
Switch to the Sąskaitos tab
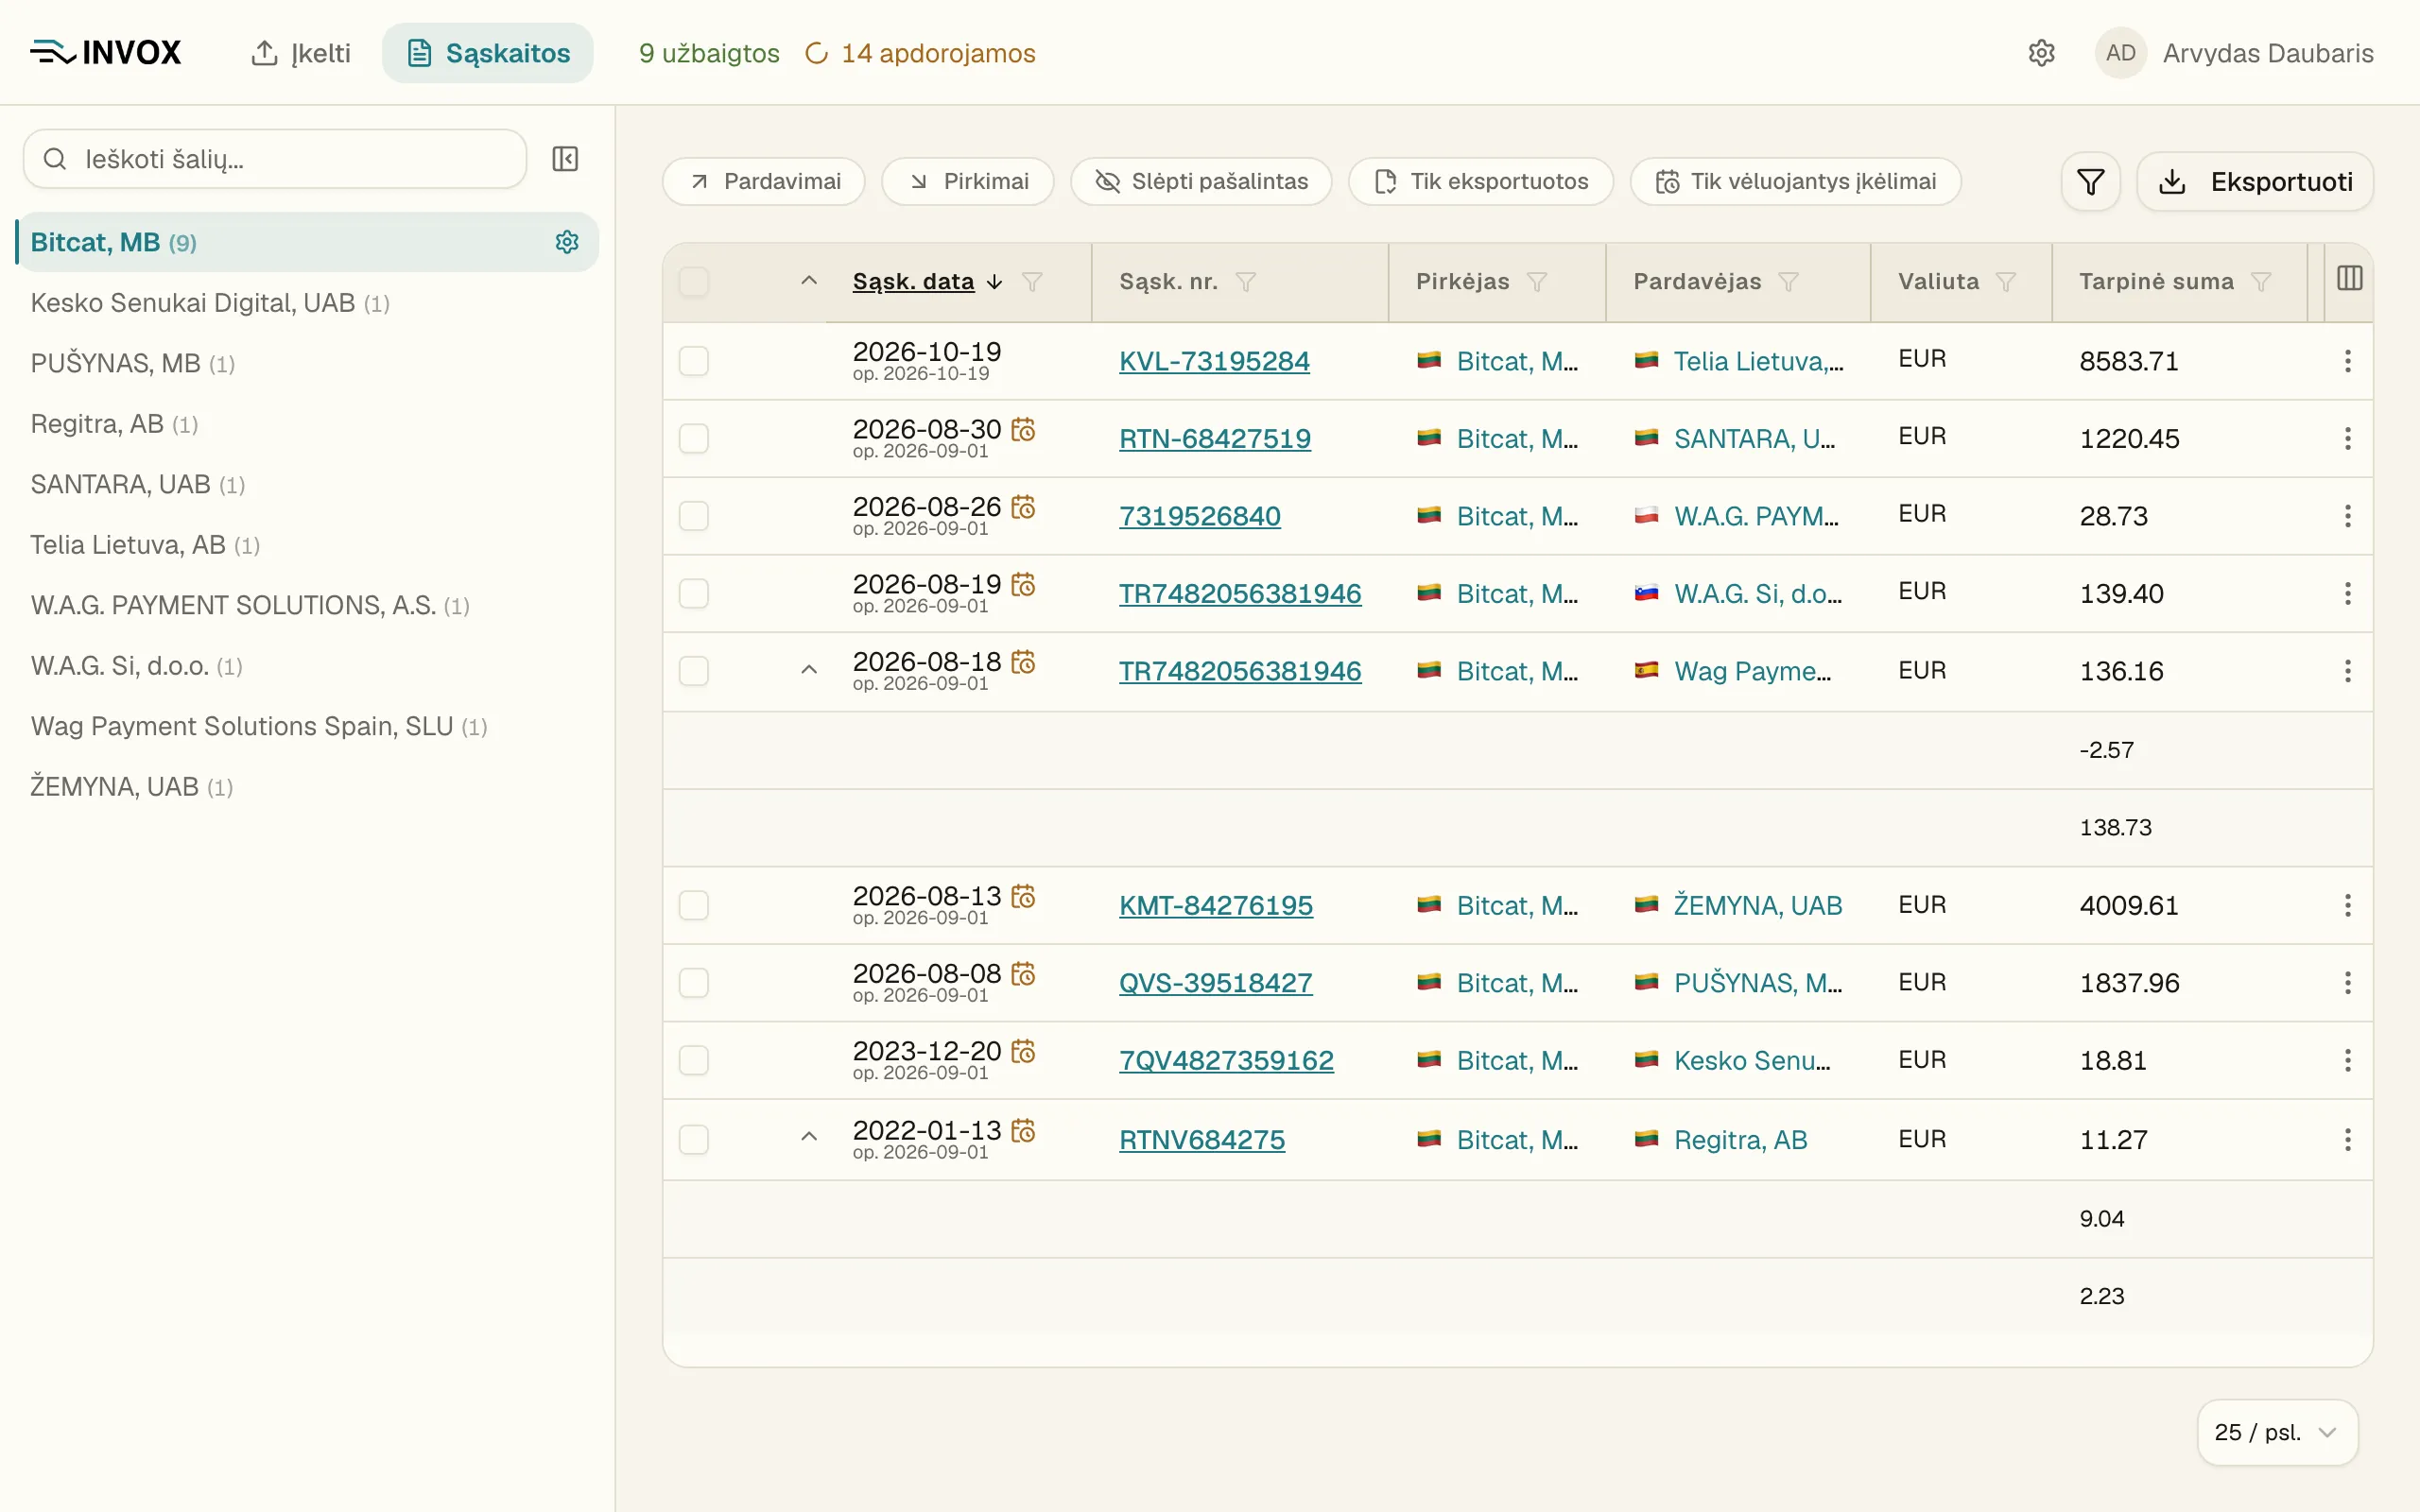[488, 53]
